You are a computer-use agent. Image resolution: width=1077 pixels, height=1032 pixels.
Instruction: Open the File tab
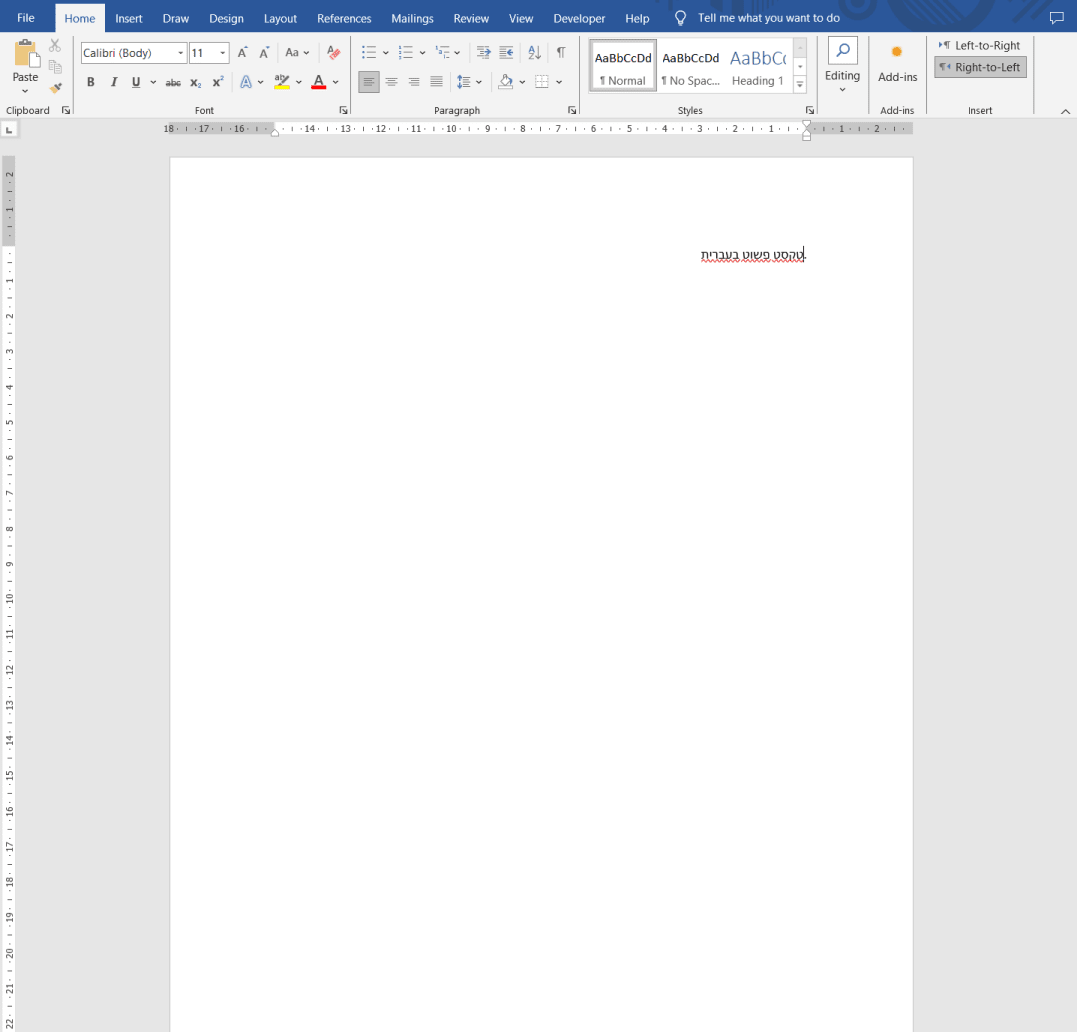[26, 18]
